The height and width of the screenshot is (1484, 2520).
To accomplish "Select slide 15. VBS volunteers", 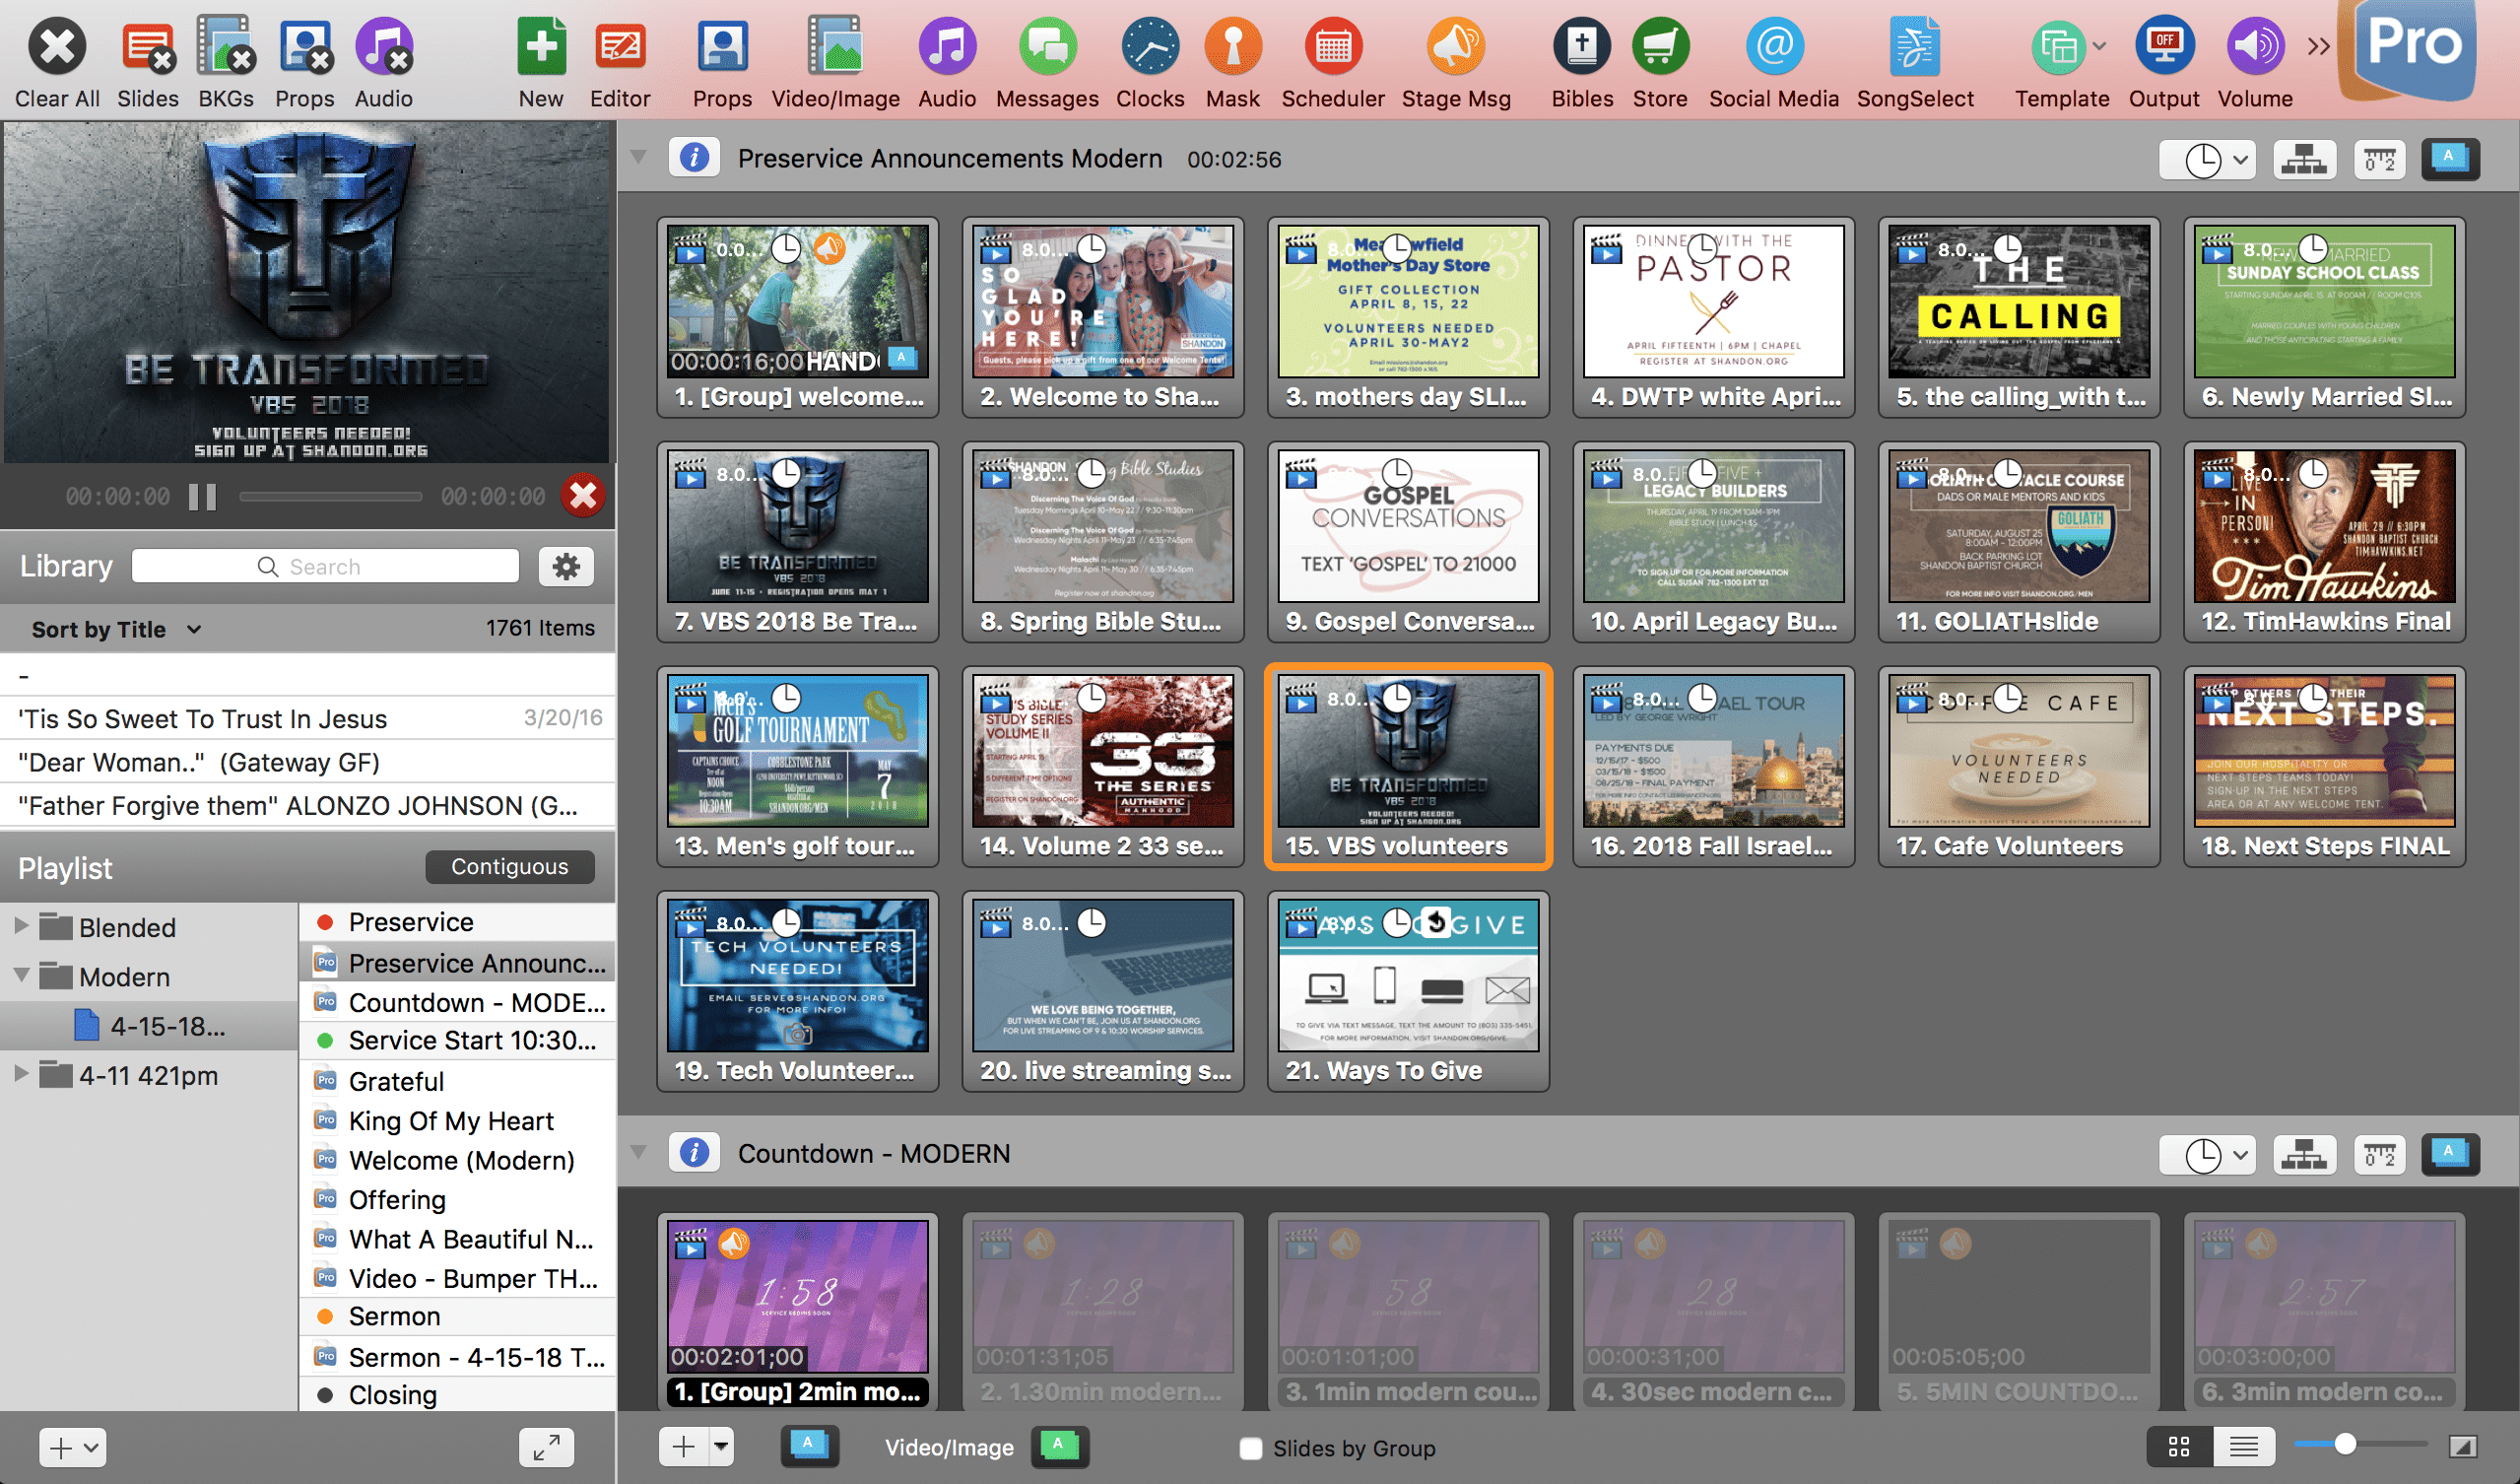I will (x=1408, y=767).
